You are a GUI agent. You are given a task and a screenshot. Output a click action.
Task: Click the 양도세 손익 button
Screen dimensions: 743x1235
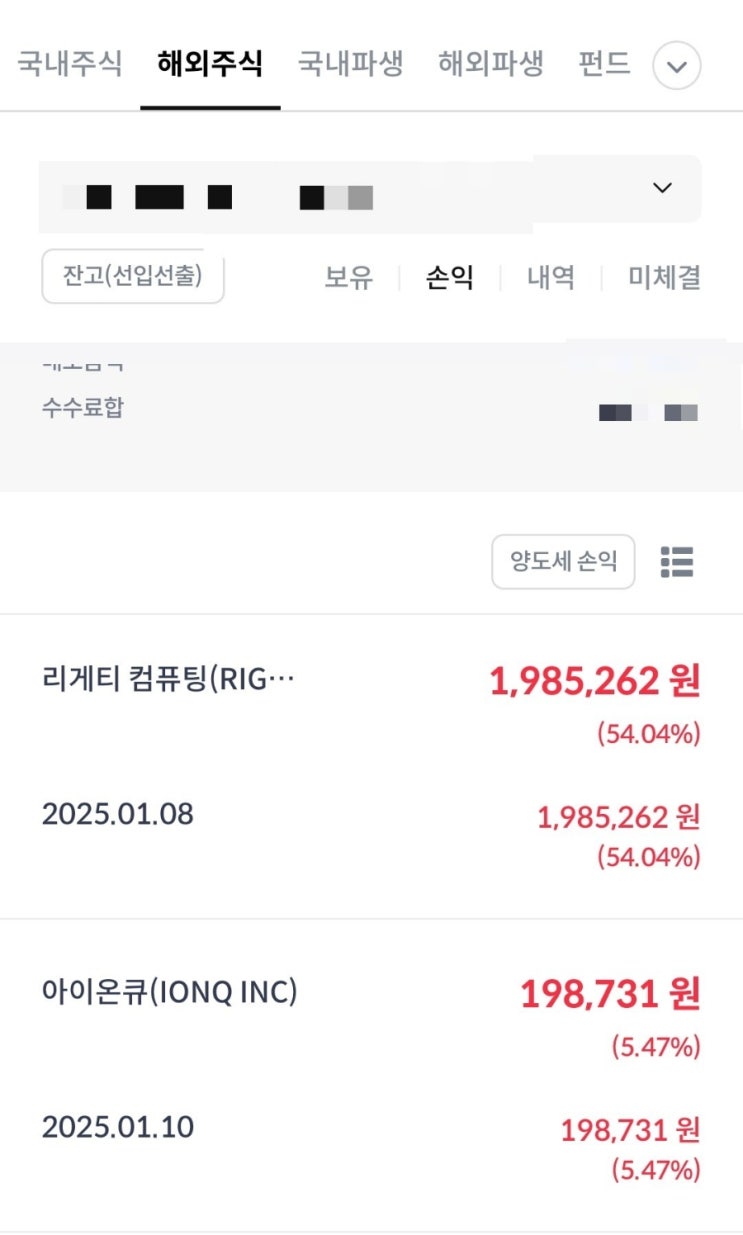pyautogui.click(x=563, y=562)
